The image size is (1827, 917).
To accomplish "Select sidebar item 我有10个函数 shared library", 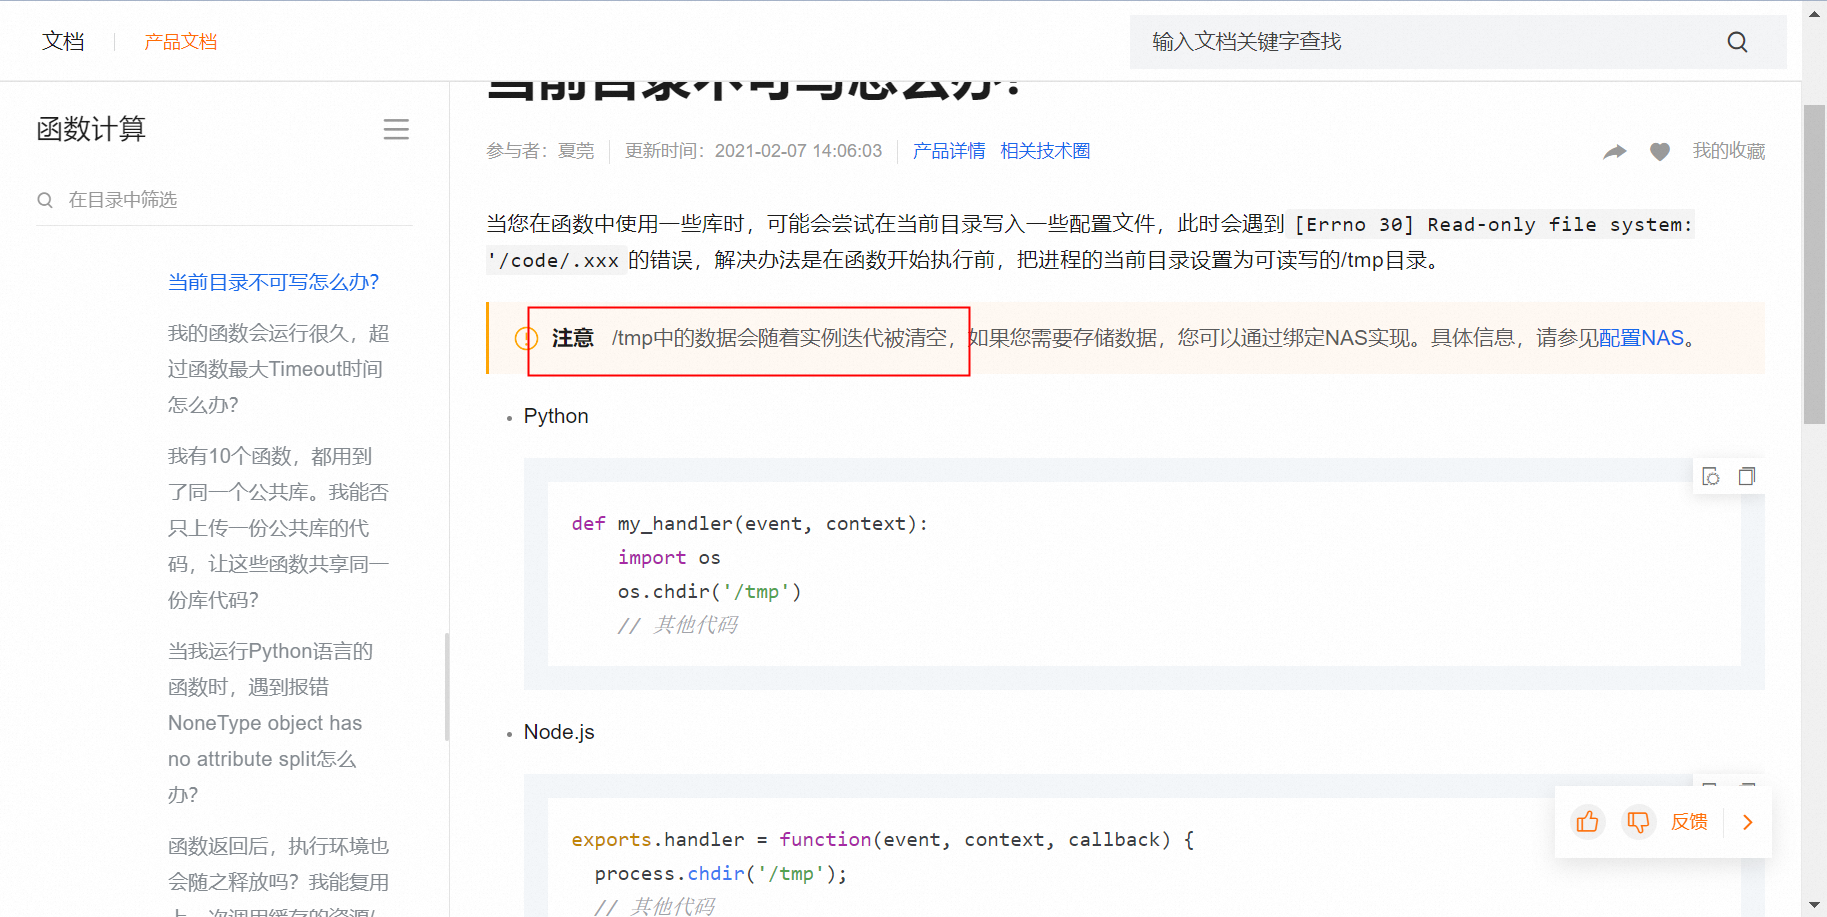I will click(278, 528).
